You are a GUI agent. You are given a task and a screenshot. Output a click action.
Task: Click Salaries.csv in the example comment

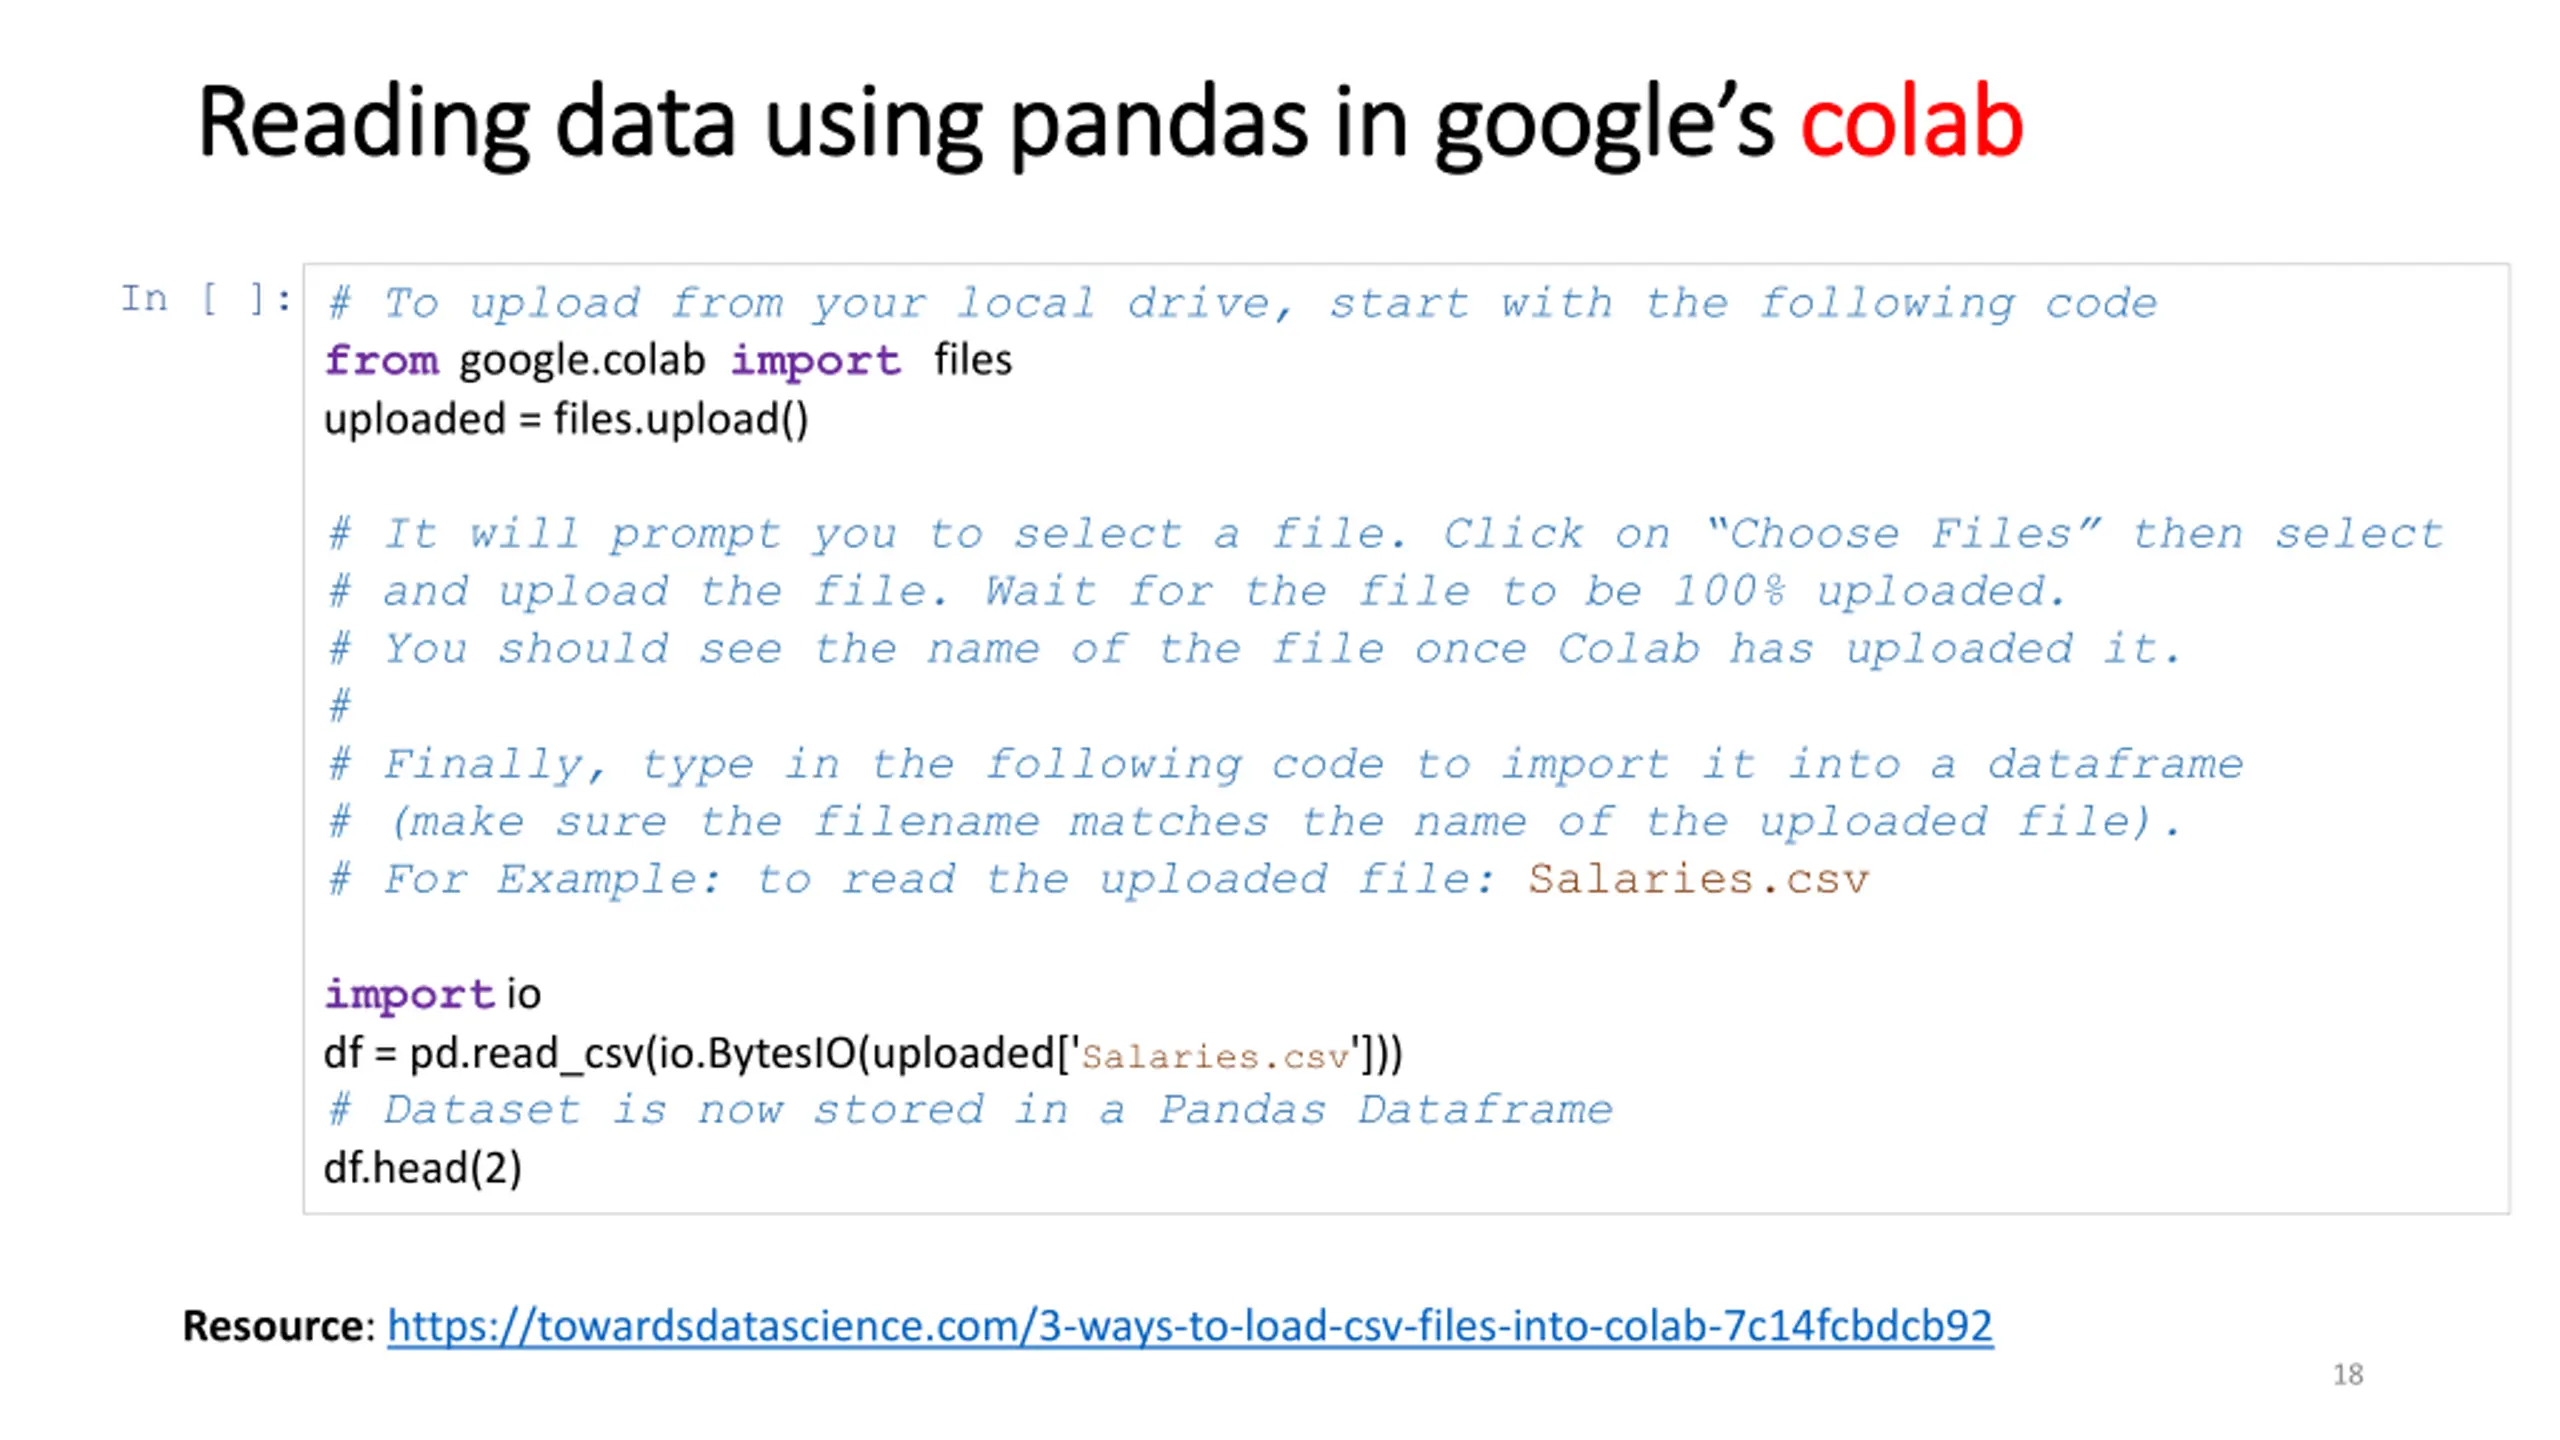point(1698,879)
